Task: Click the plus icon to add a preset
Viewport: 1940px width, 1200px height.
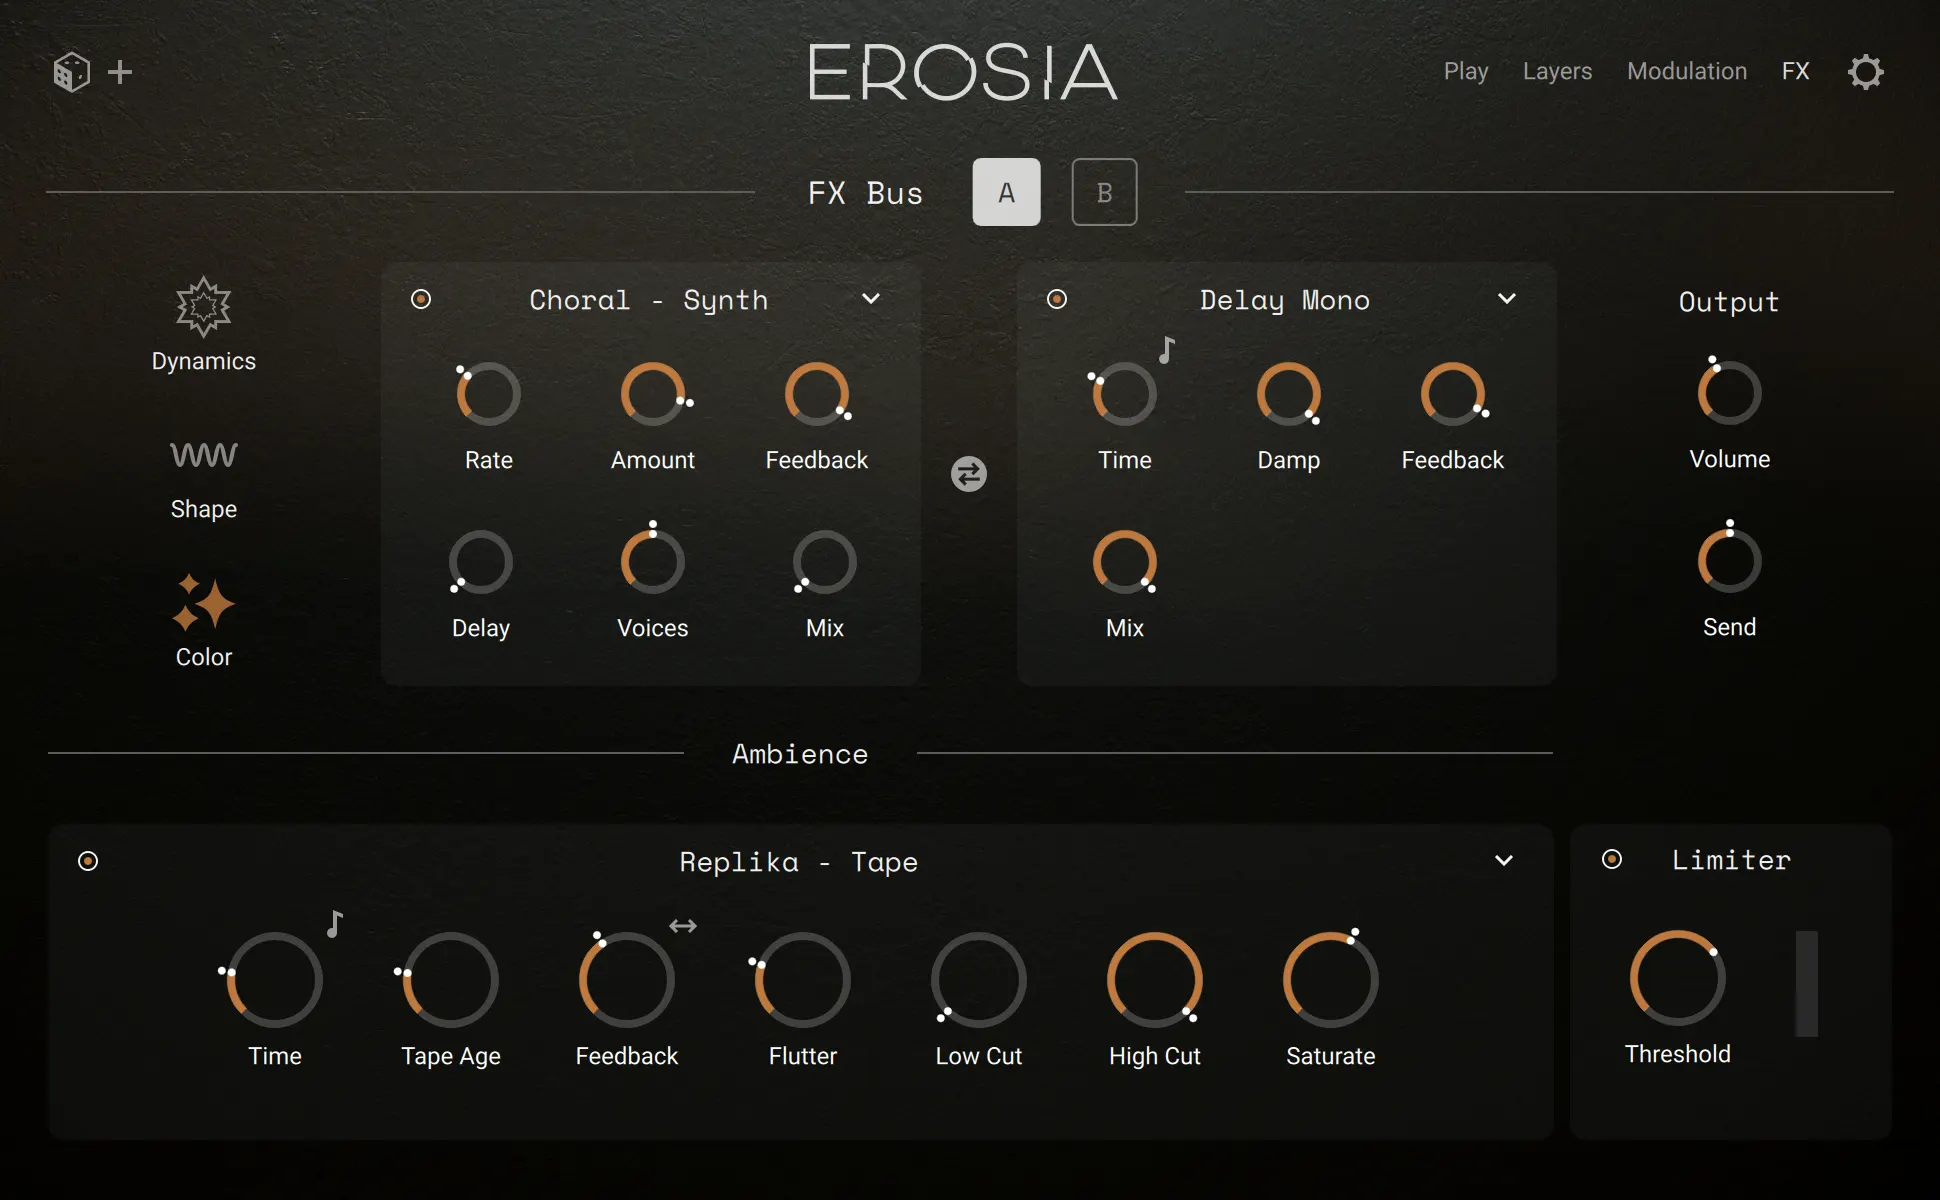Action: coord(122,71)
